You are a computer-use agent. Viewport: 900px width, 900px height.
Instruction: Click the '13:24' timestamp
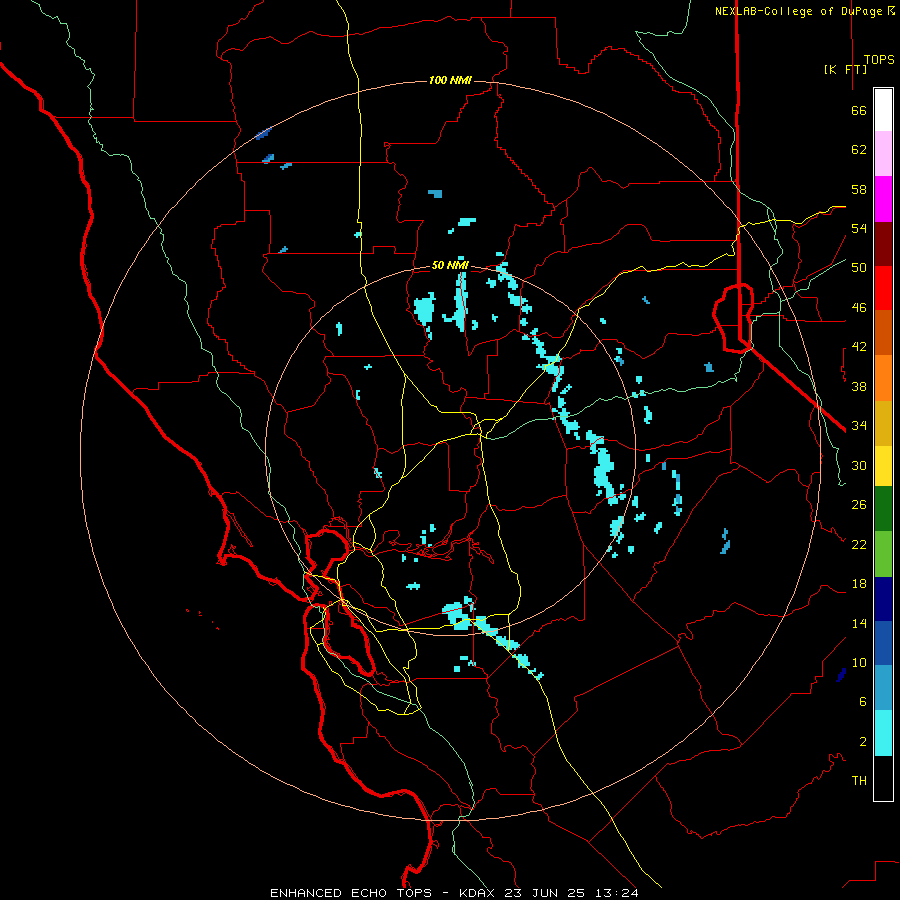point(615,893)
